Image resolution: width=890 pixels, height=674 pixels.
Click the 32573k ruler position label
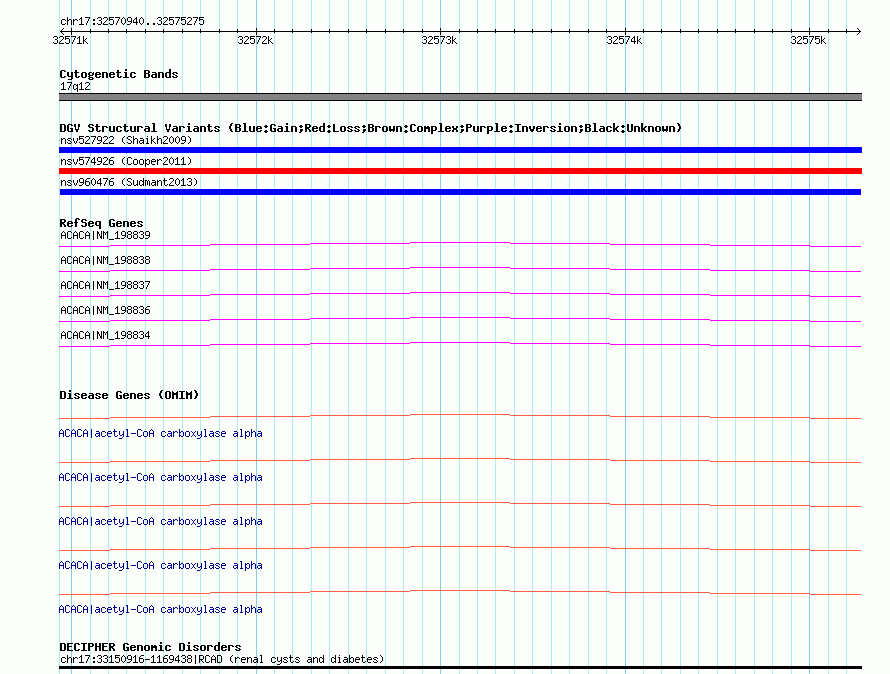439,40
